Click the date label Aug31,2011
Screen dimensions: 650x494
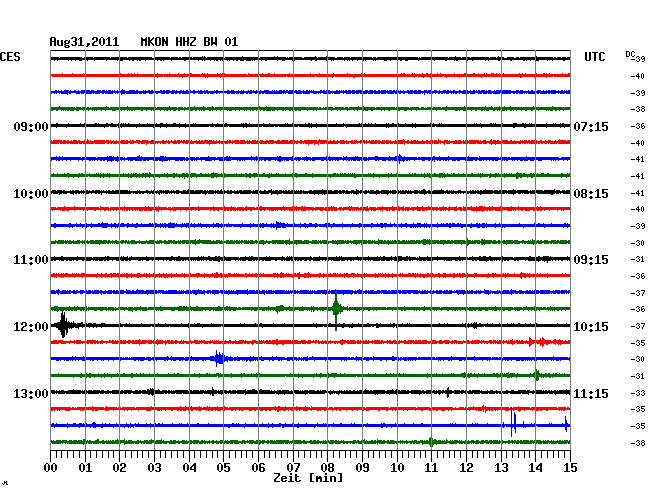(84, 42)
